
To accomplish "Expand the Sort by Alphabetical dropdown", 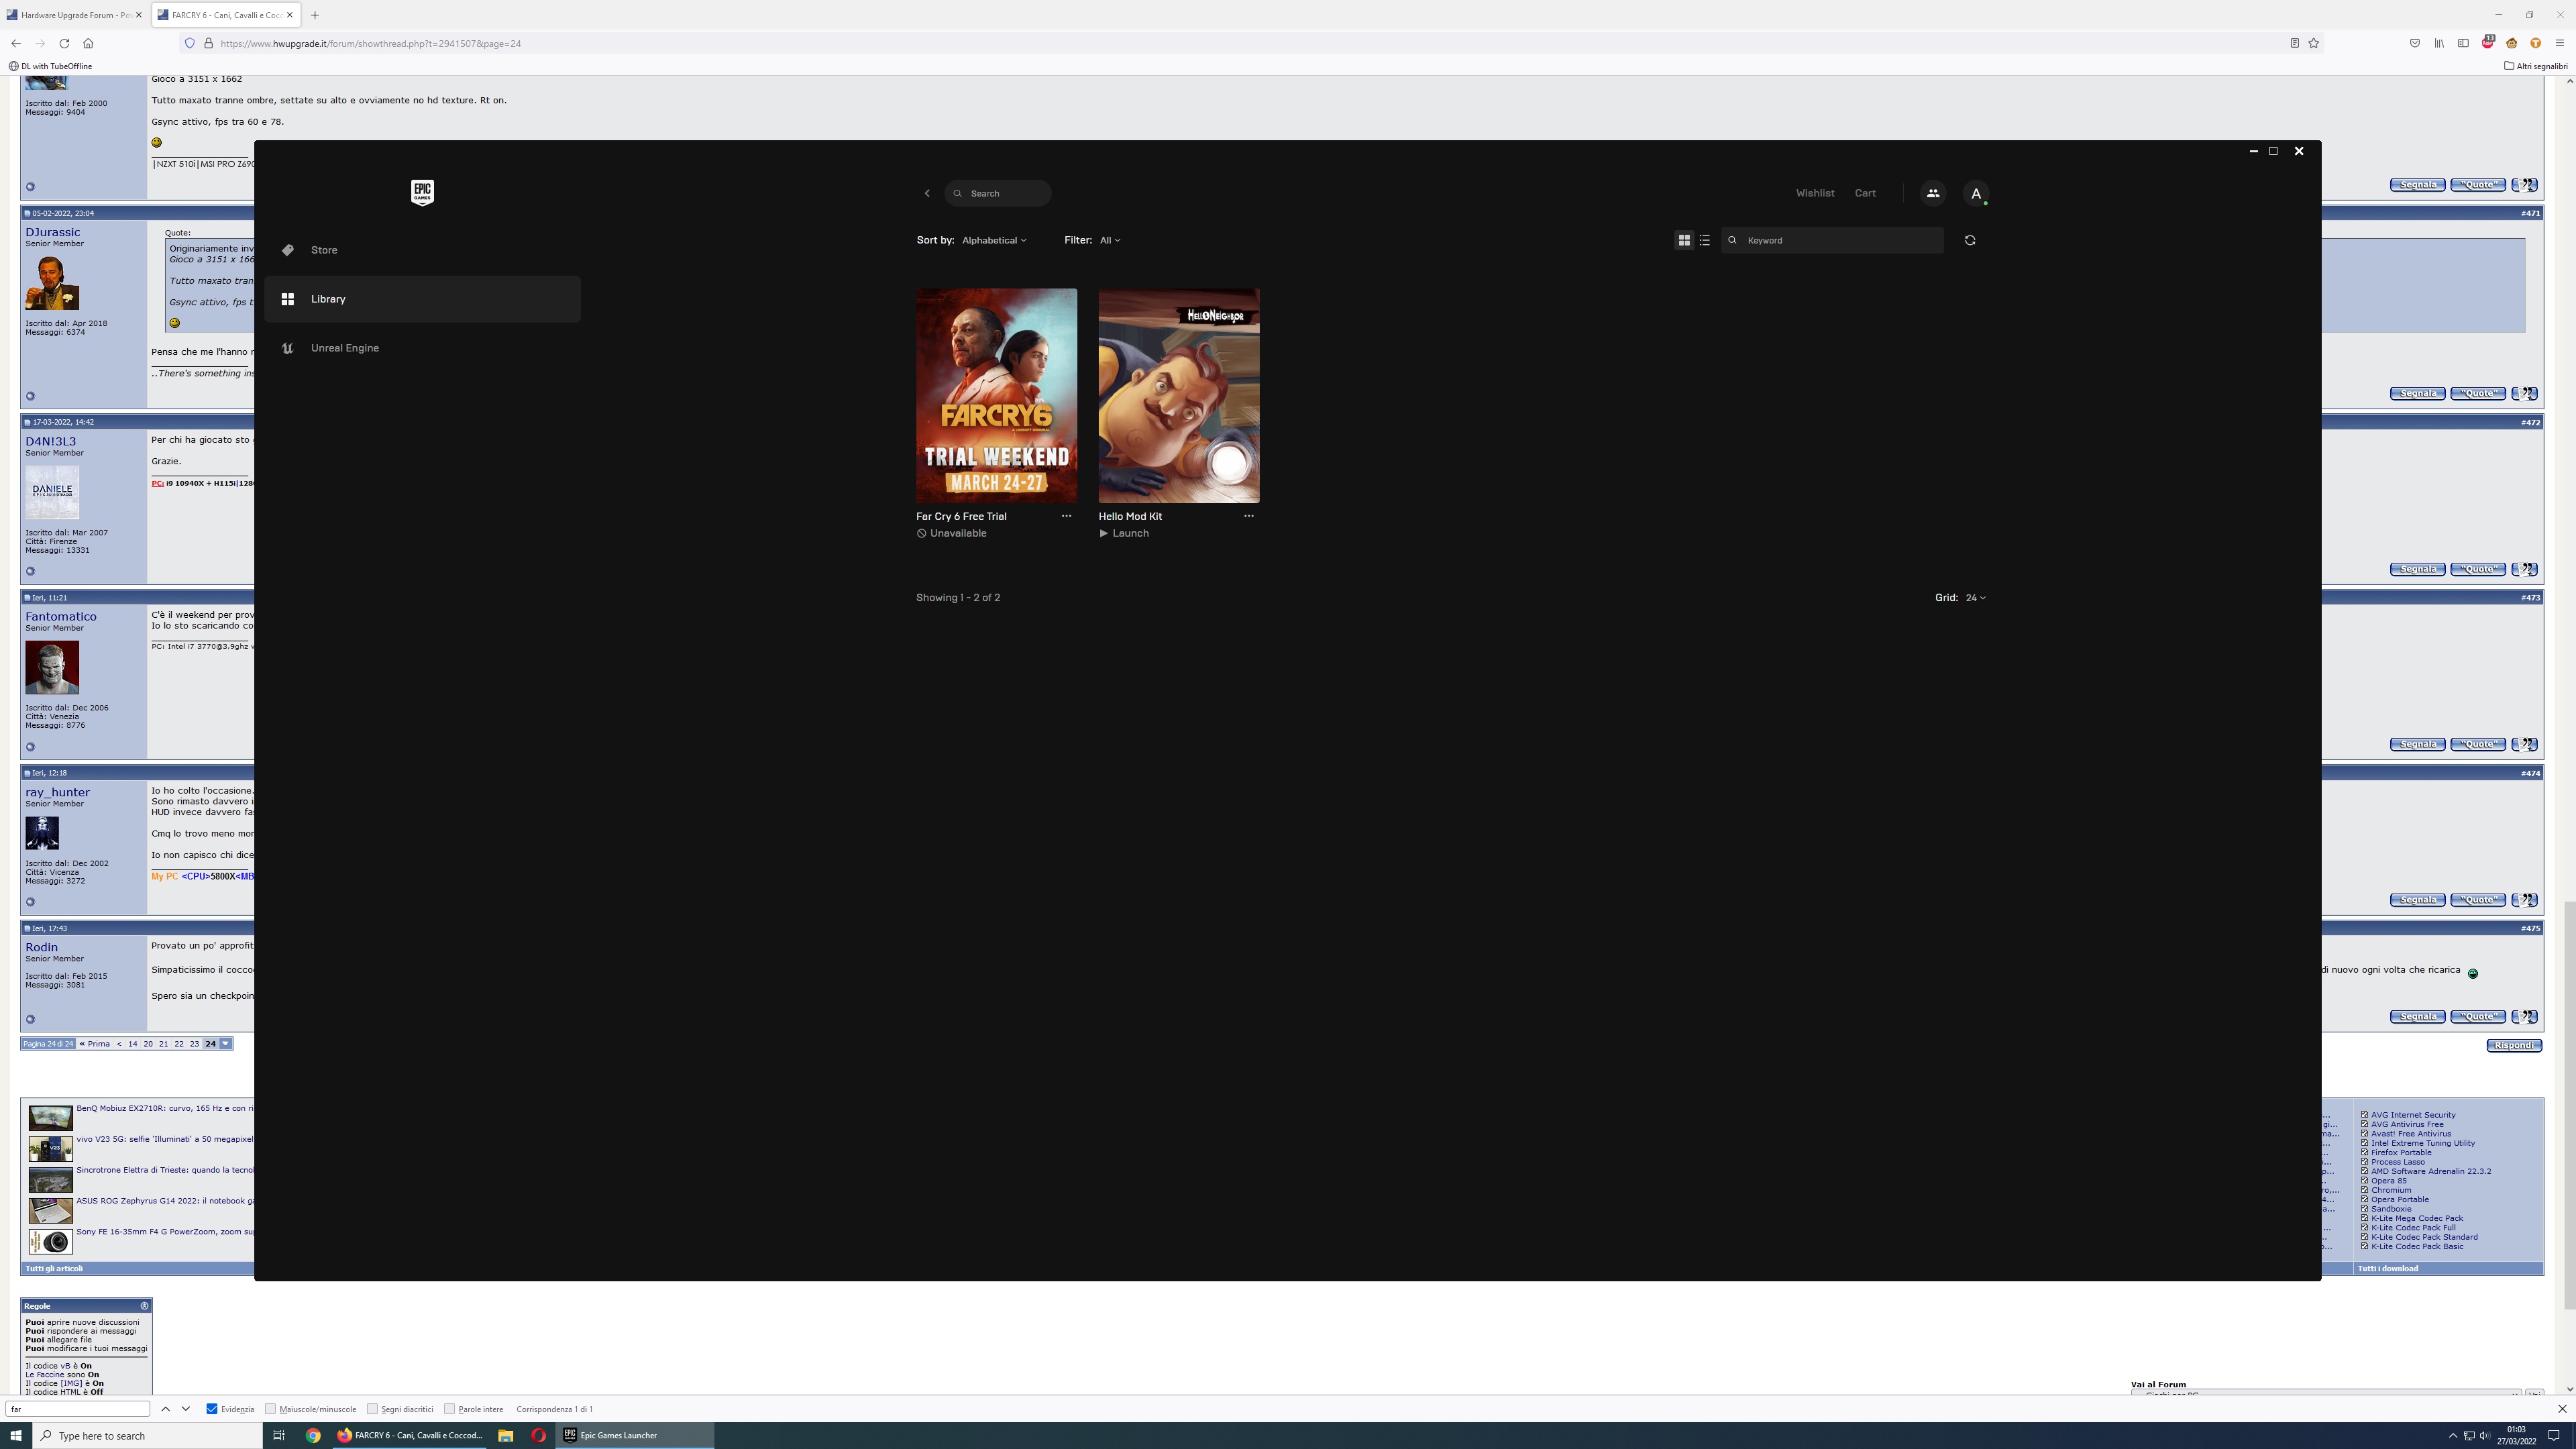I will point(993,240).
